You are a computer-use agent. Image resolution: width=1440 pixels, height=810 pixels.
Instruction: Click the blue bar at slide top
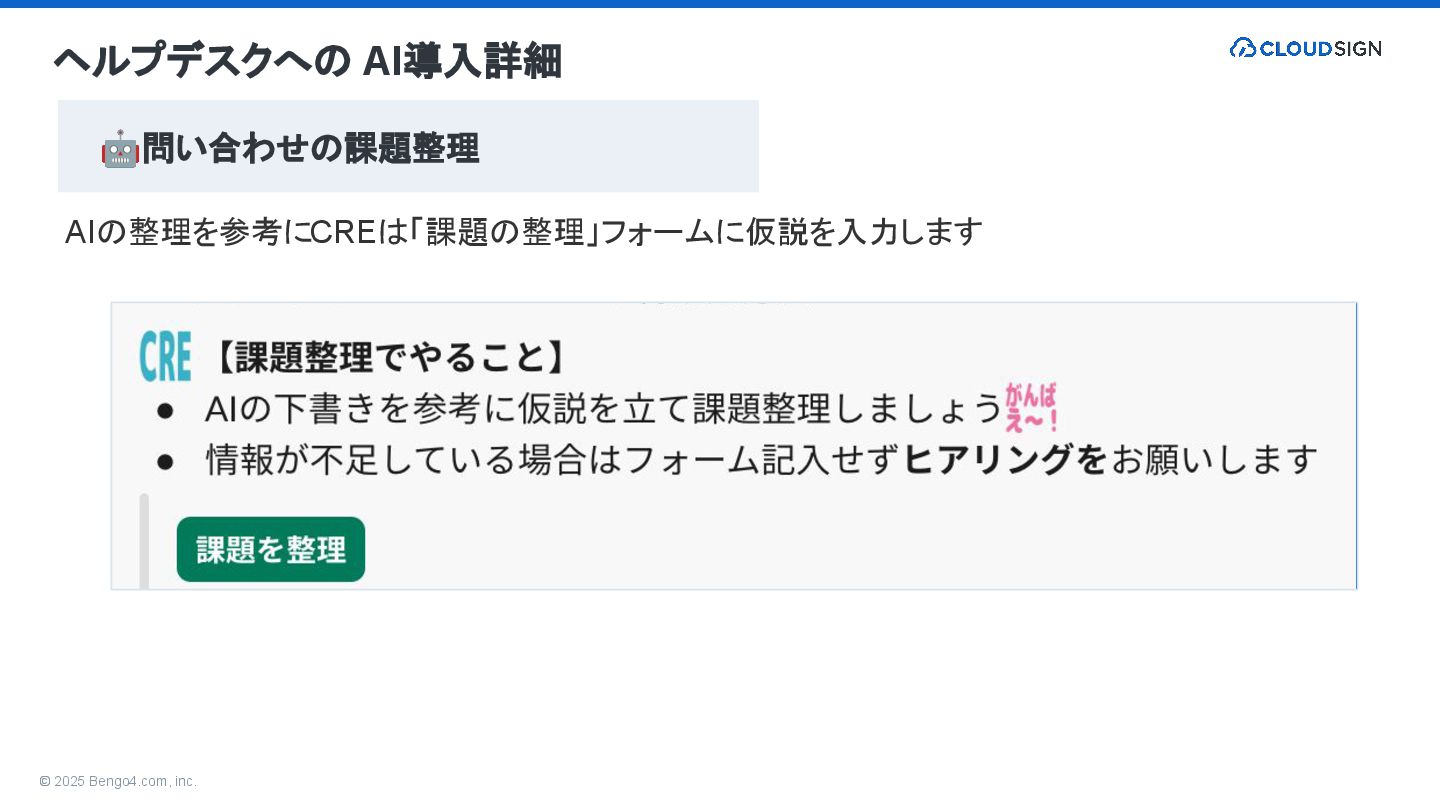pos(720,4)
